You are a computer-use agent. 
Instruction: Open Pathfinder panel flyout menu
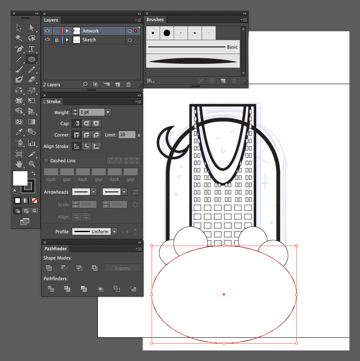click(139, 249)
